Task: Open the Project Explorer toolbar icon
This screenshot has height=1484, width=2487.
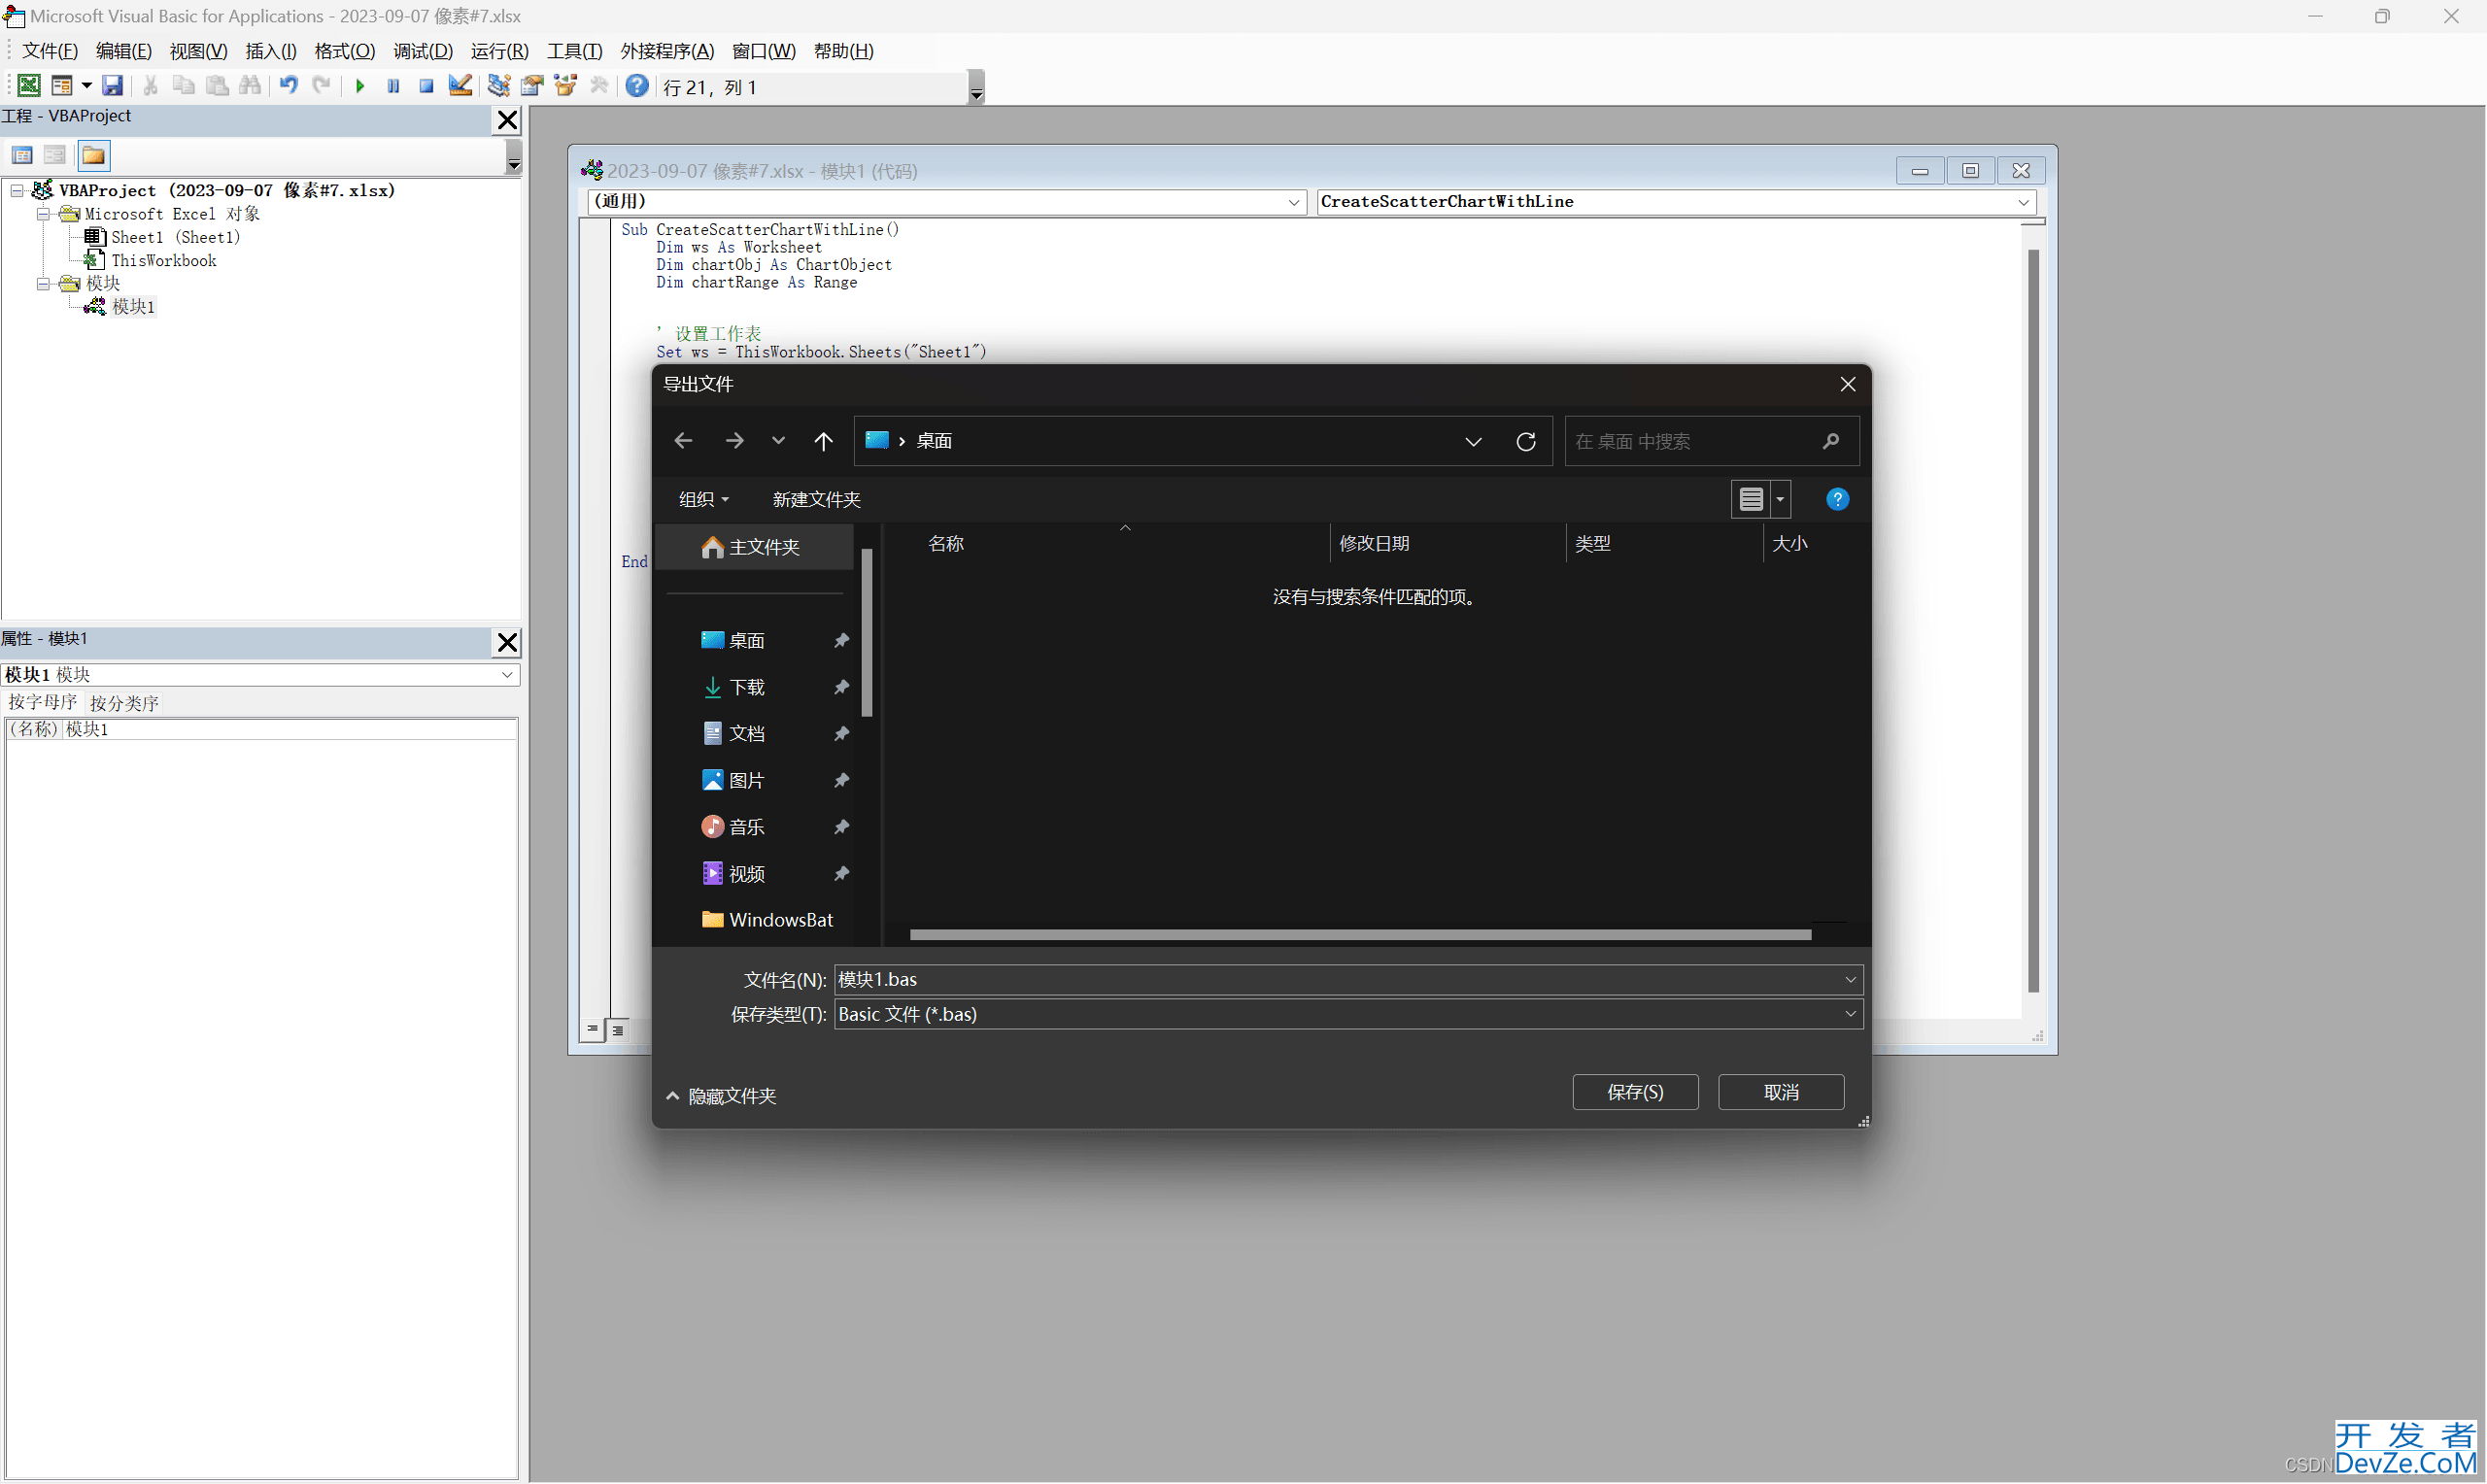Action: coord(498,86)
